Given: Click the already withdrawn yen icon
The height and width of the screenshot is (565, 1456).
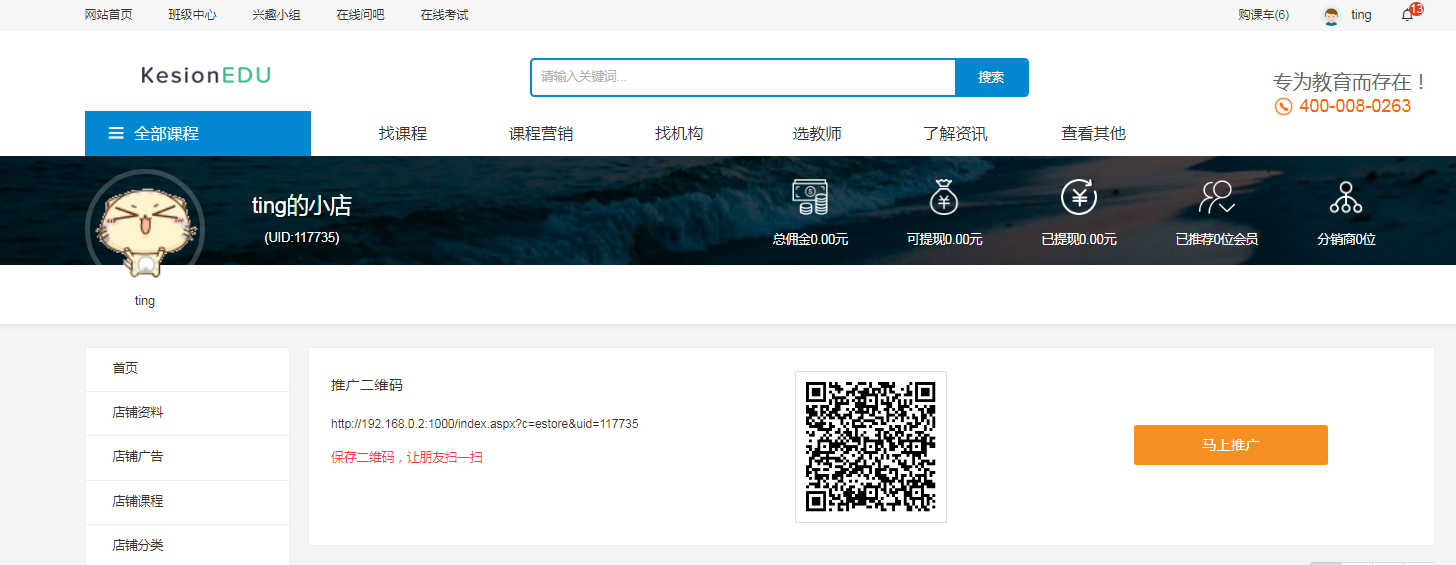Looking at the screenshot, I should [1078, 197].
